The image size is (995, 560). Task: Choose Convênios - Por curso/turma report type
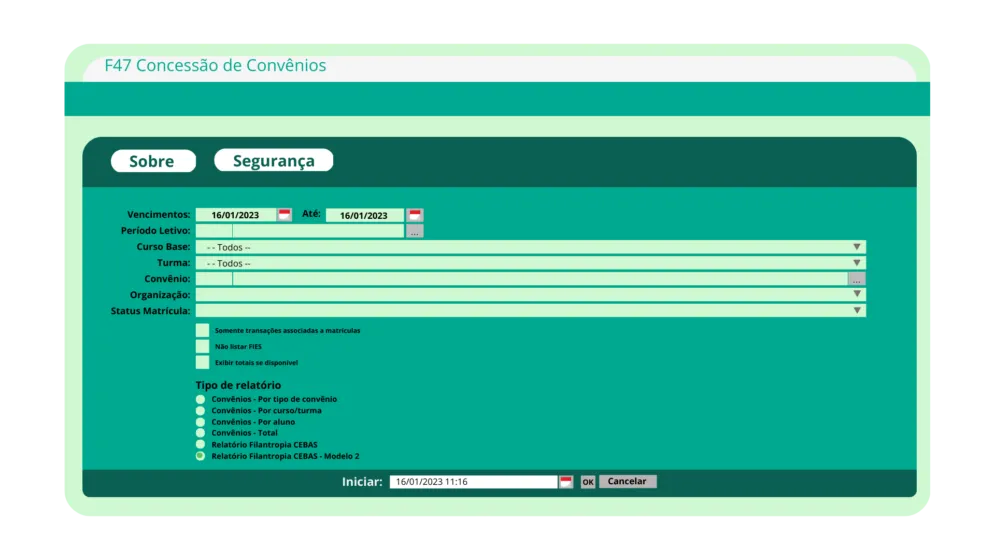click(x=200, y=411)
